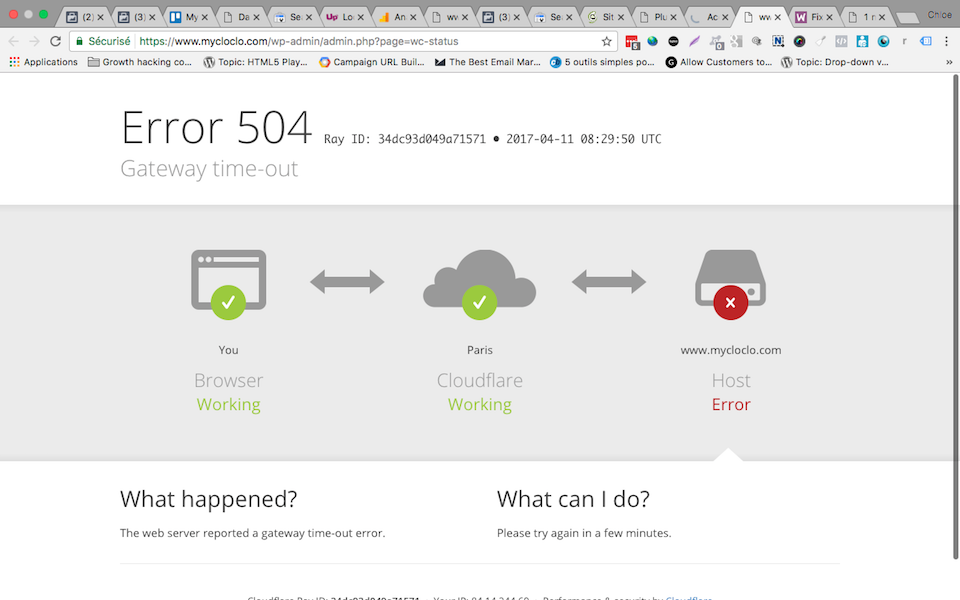Reload the page with the refresh icon
Screen dimensions: 960x600
point(55,41)
